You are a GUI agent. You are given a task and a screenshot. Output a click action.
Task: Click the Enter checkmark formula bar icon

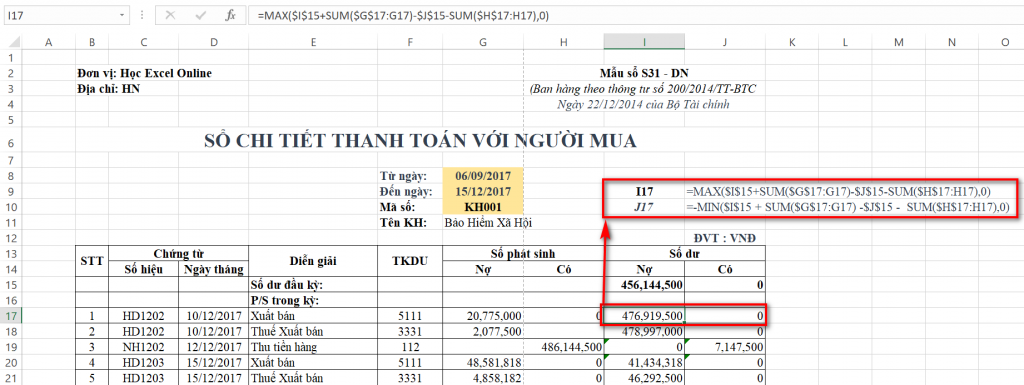click(200, 15)
